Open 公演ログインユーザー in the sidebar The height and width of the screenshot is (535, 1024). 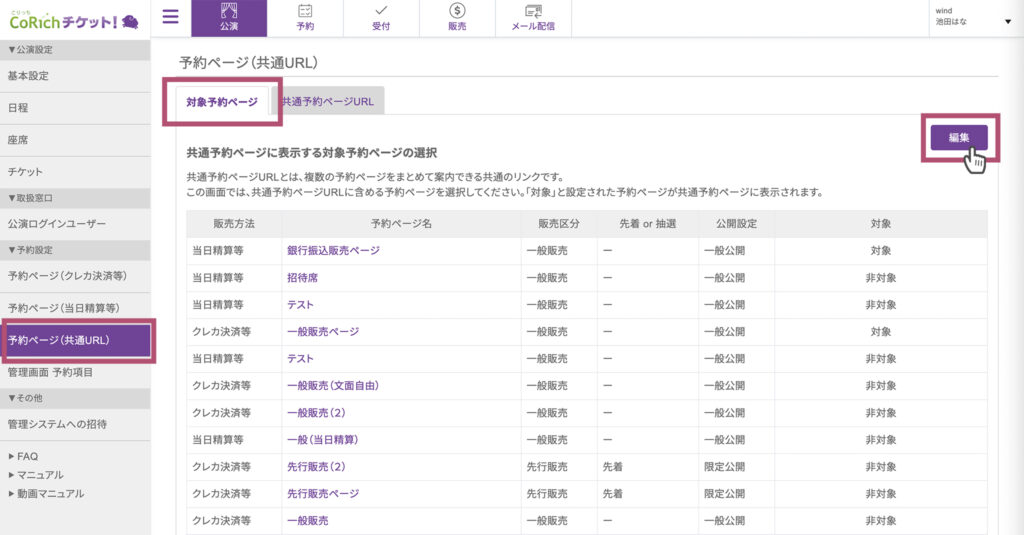tap(56, 224)
